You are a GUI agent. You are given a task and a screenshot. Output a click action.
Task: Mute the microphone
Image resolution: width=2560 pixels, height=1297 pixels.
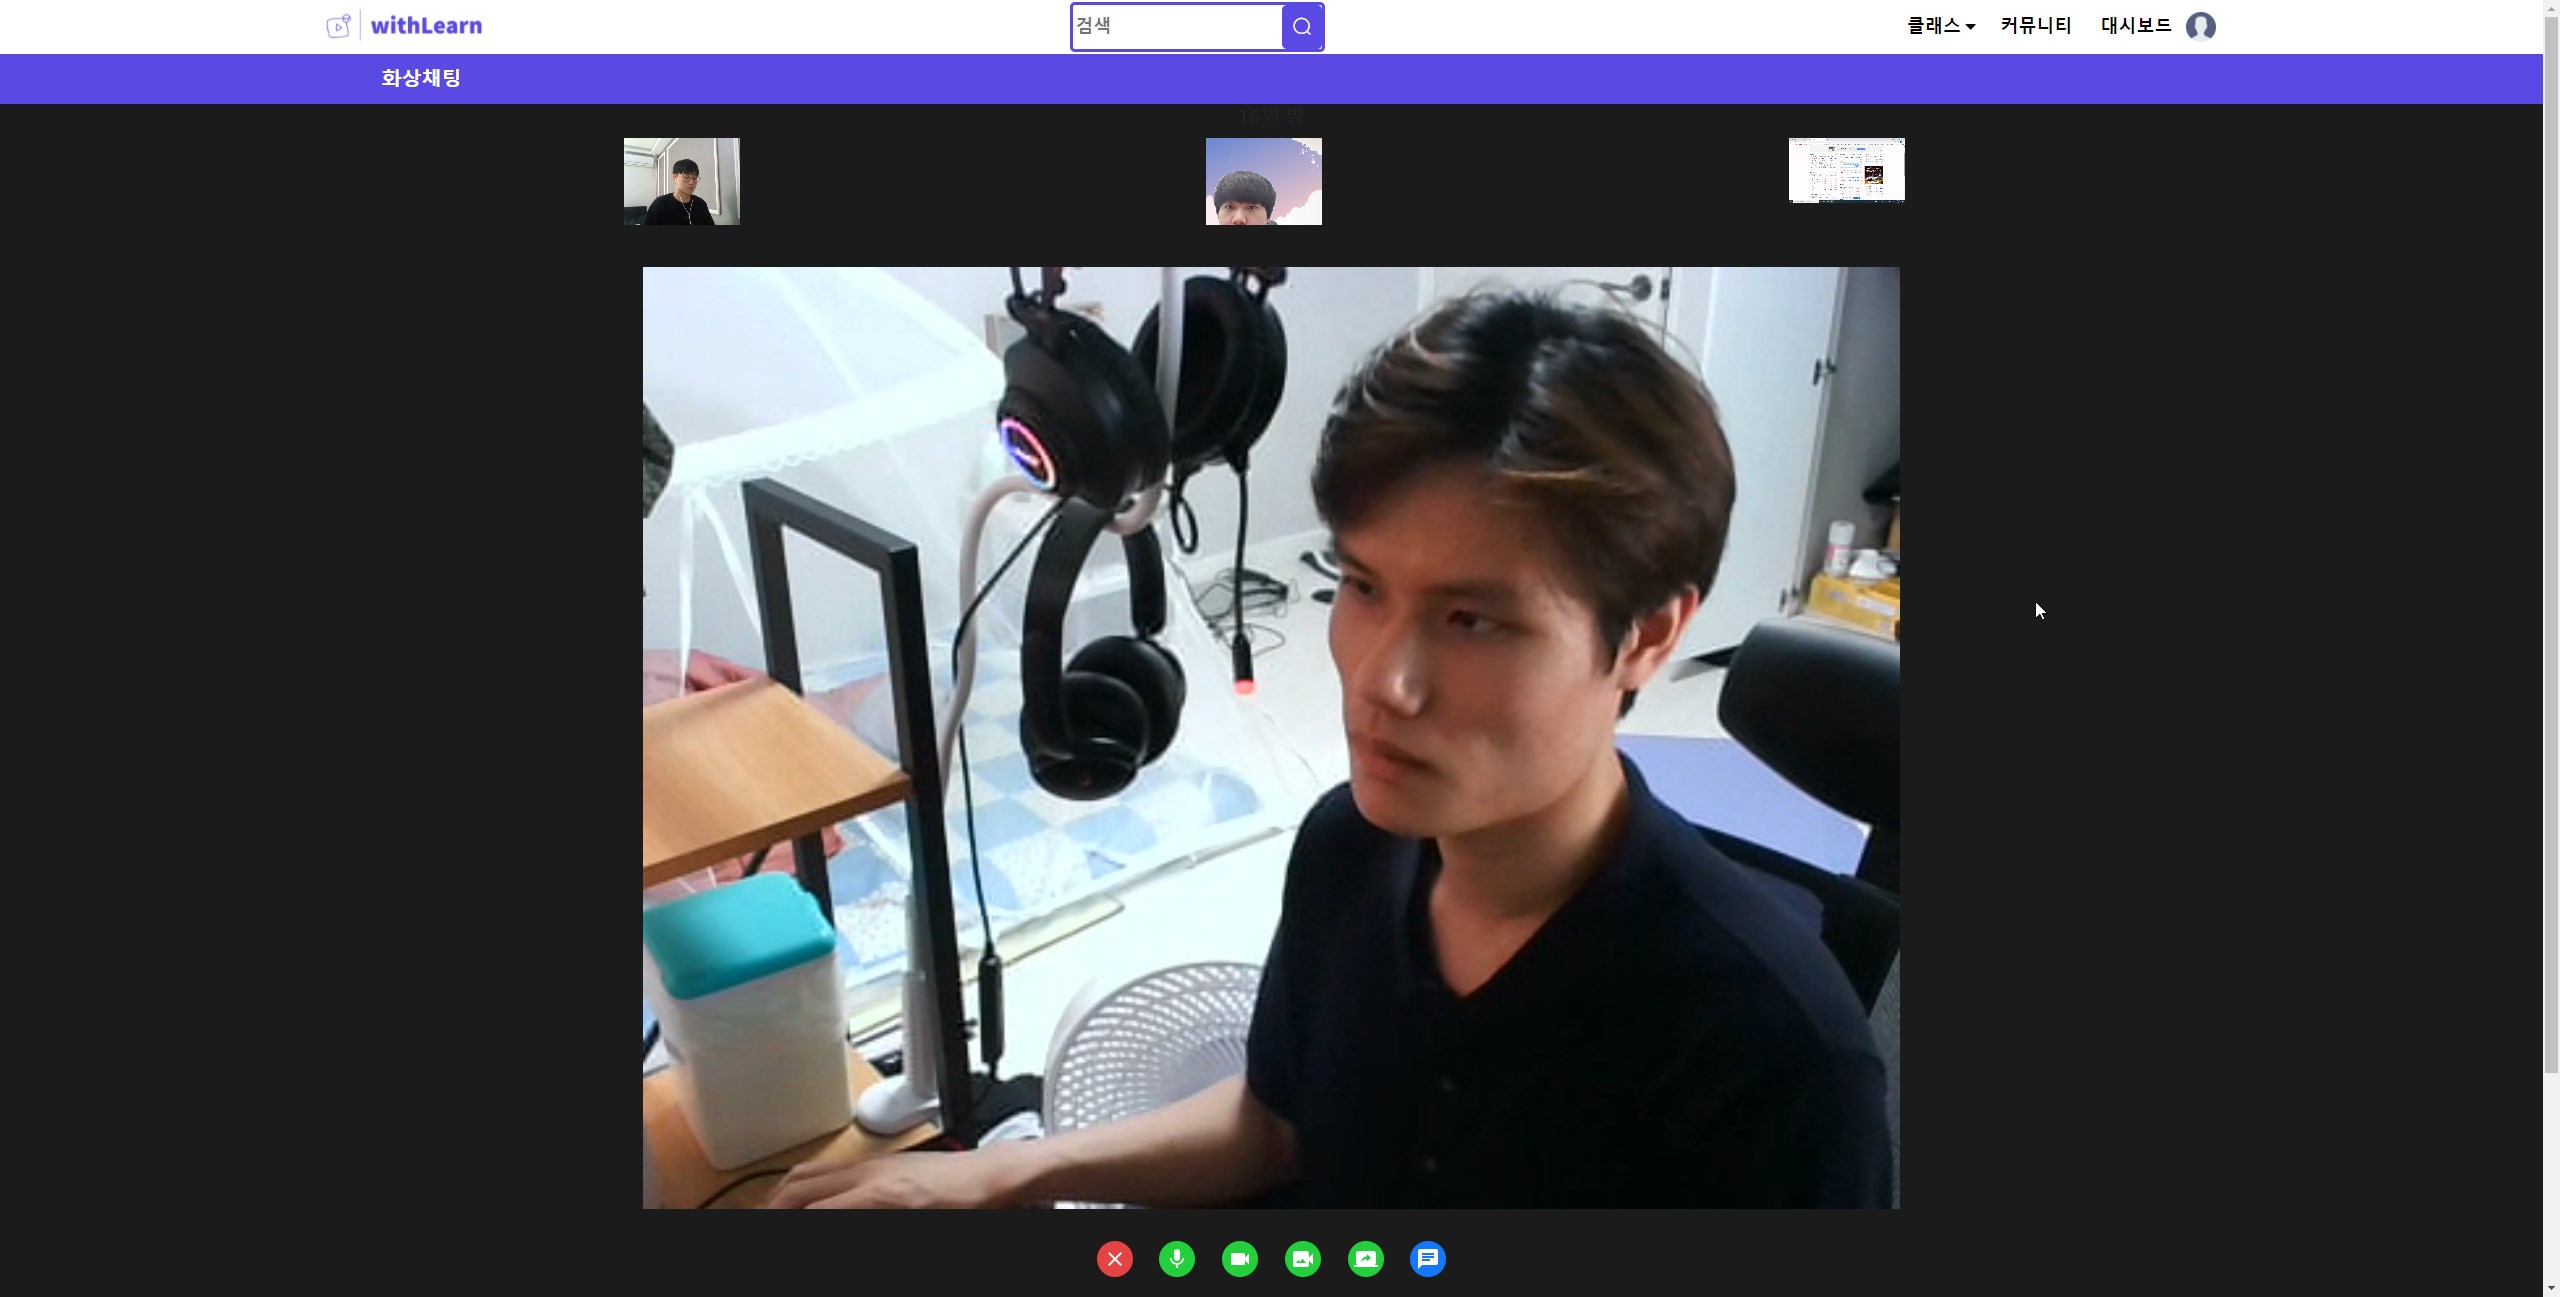click(x=1177, y=1259)
